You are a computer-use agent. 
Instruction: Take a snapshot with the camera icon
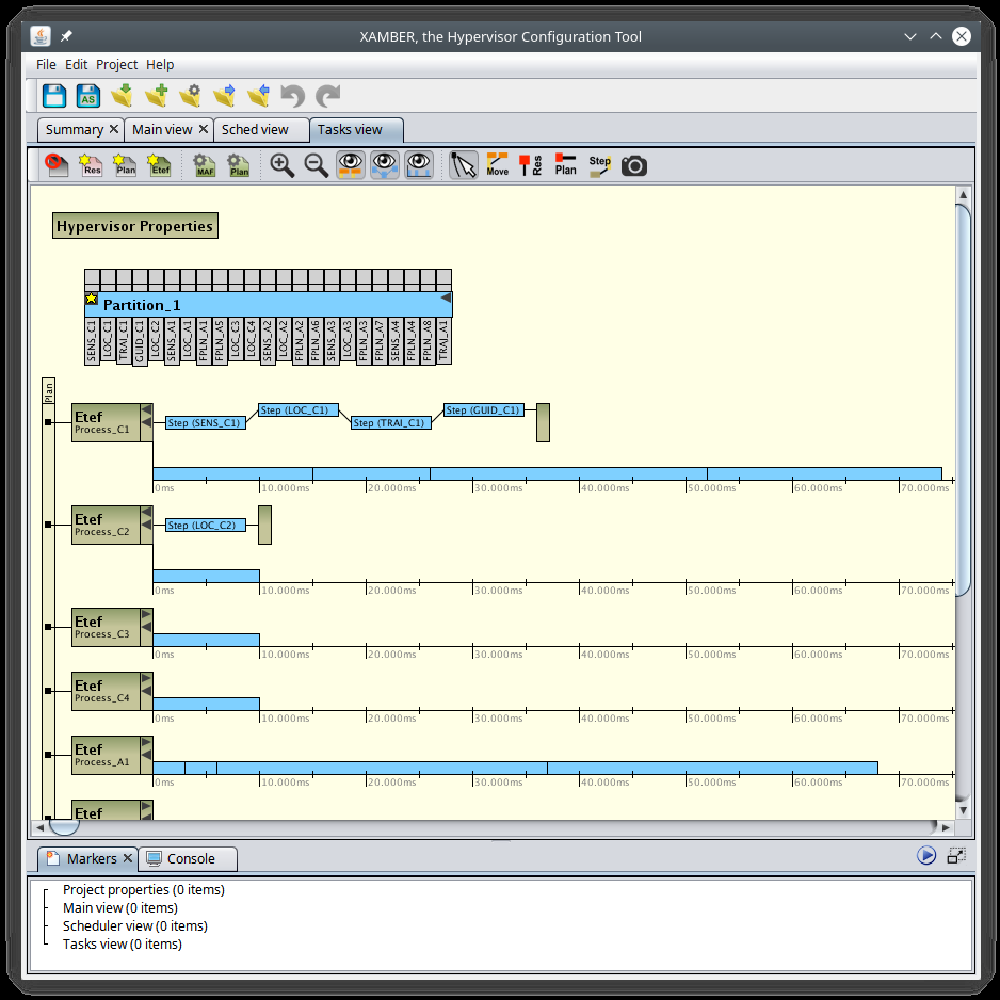click(x=635, y=166)
